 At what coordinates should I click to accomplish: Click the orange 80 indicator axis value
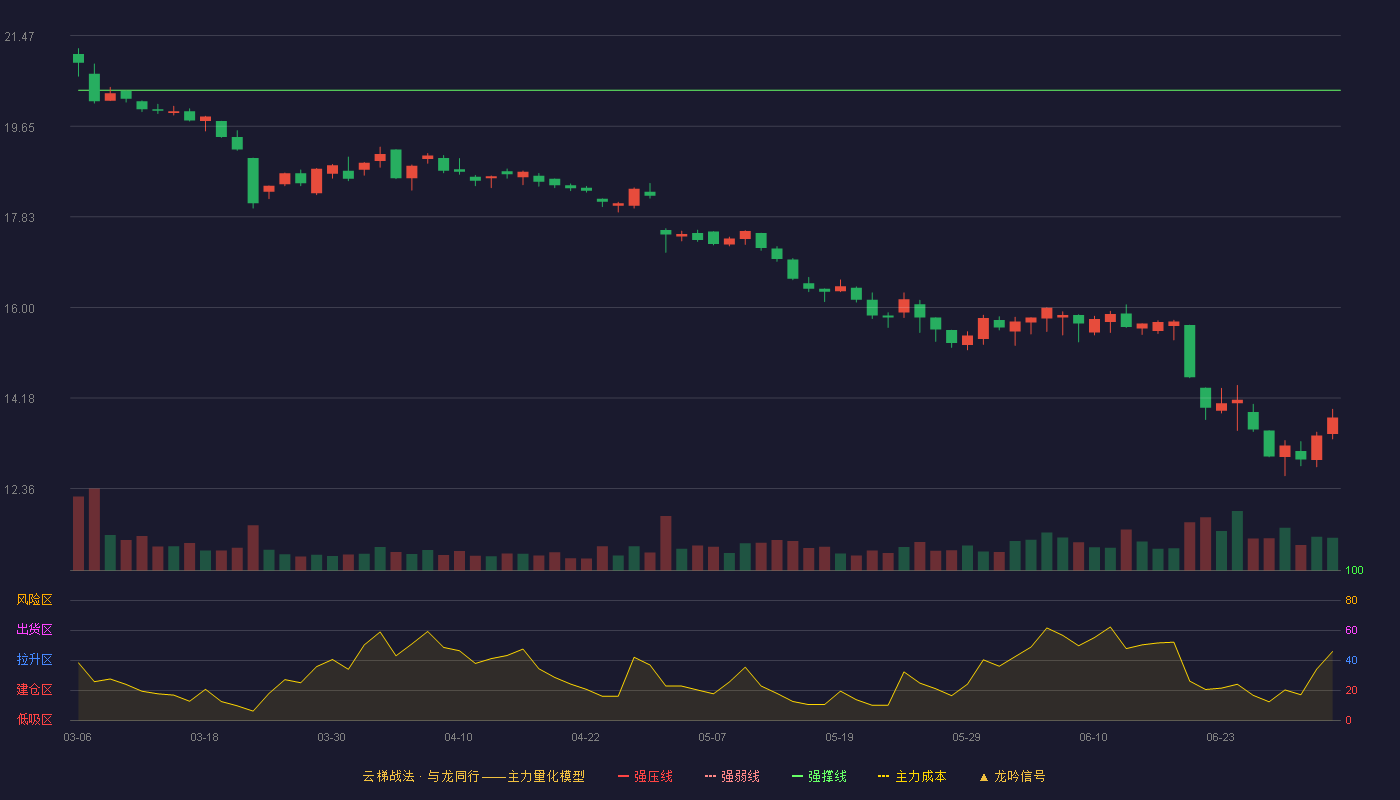click(1351, 600)
